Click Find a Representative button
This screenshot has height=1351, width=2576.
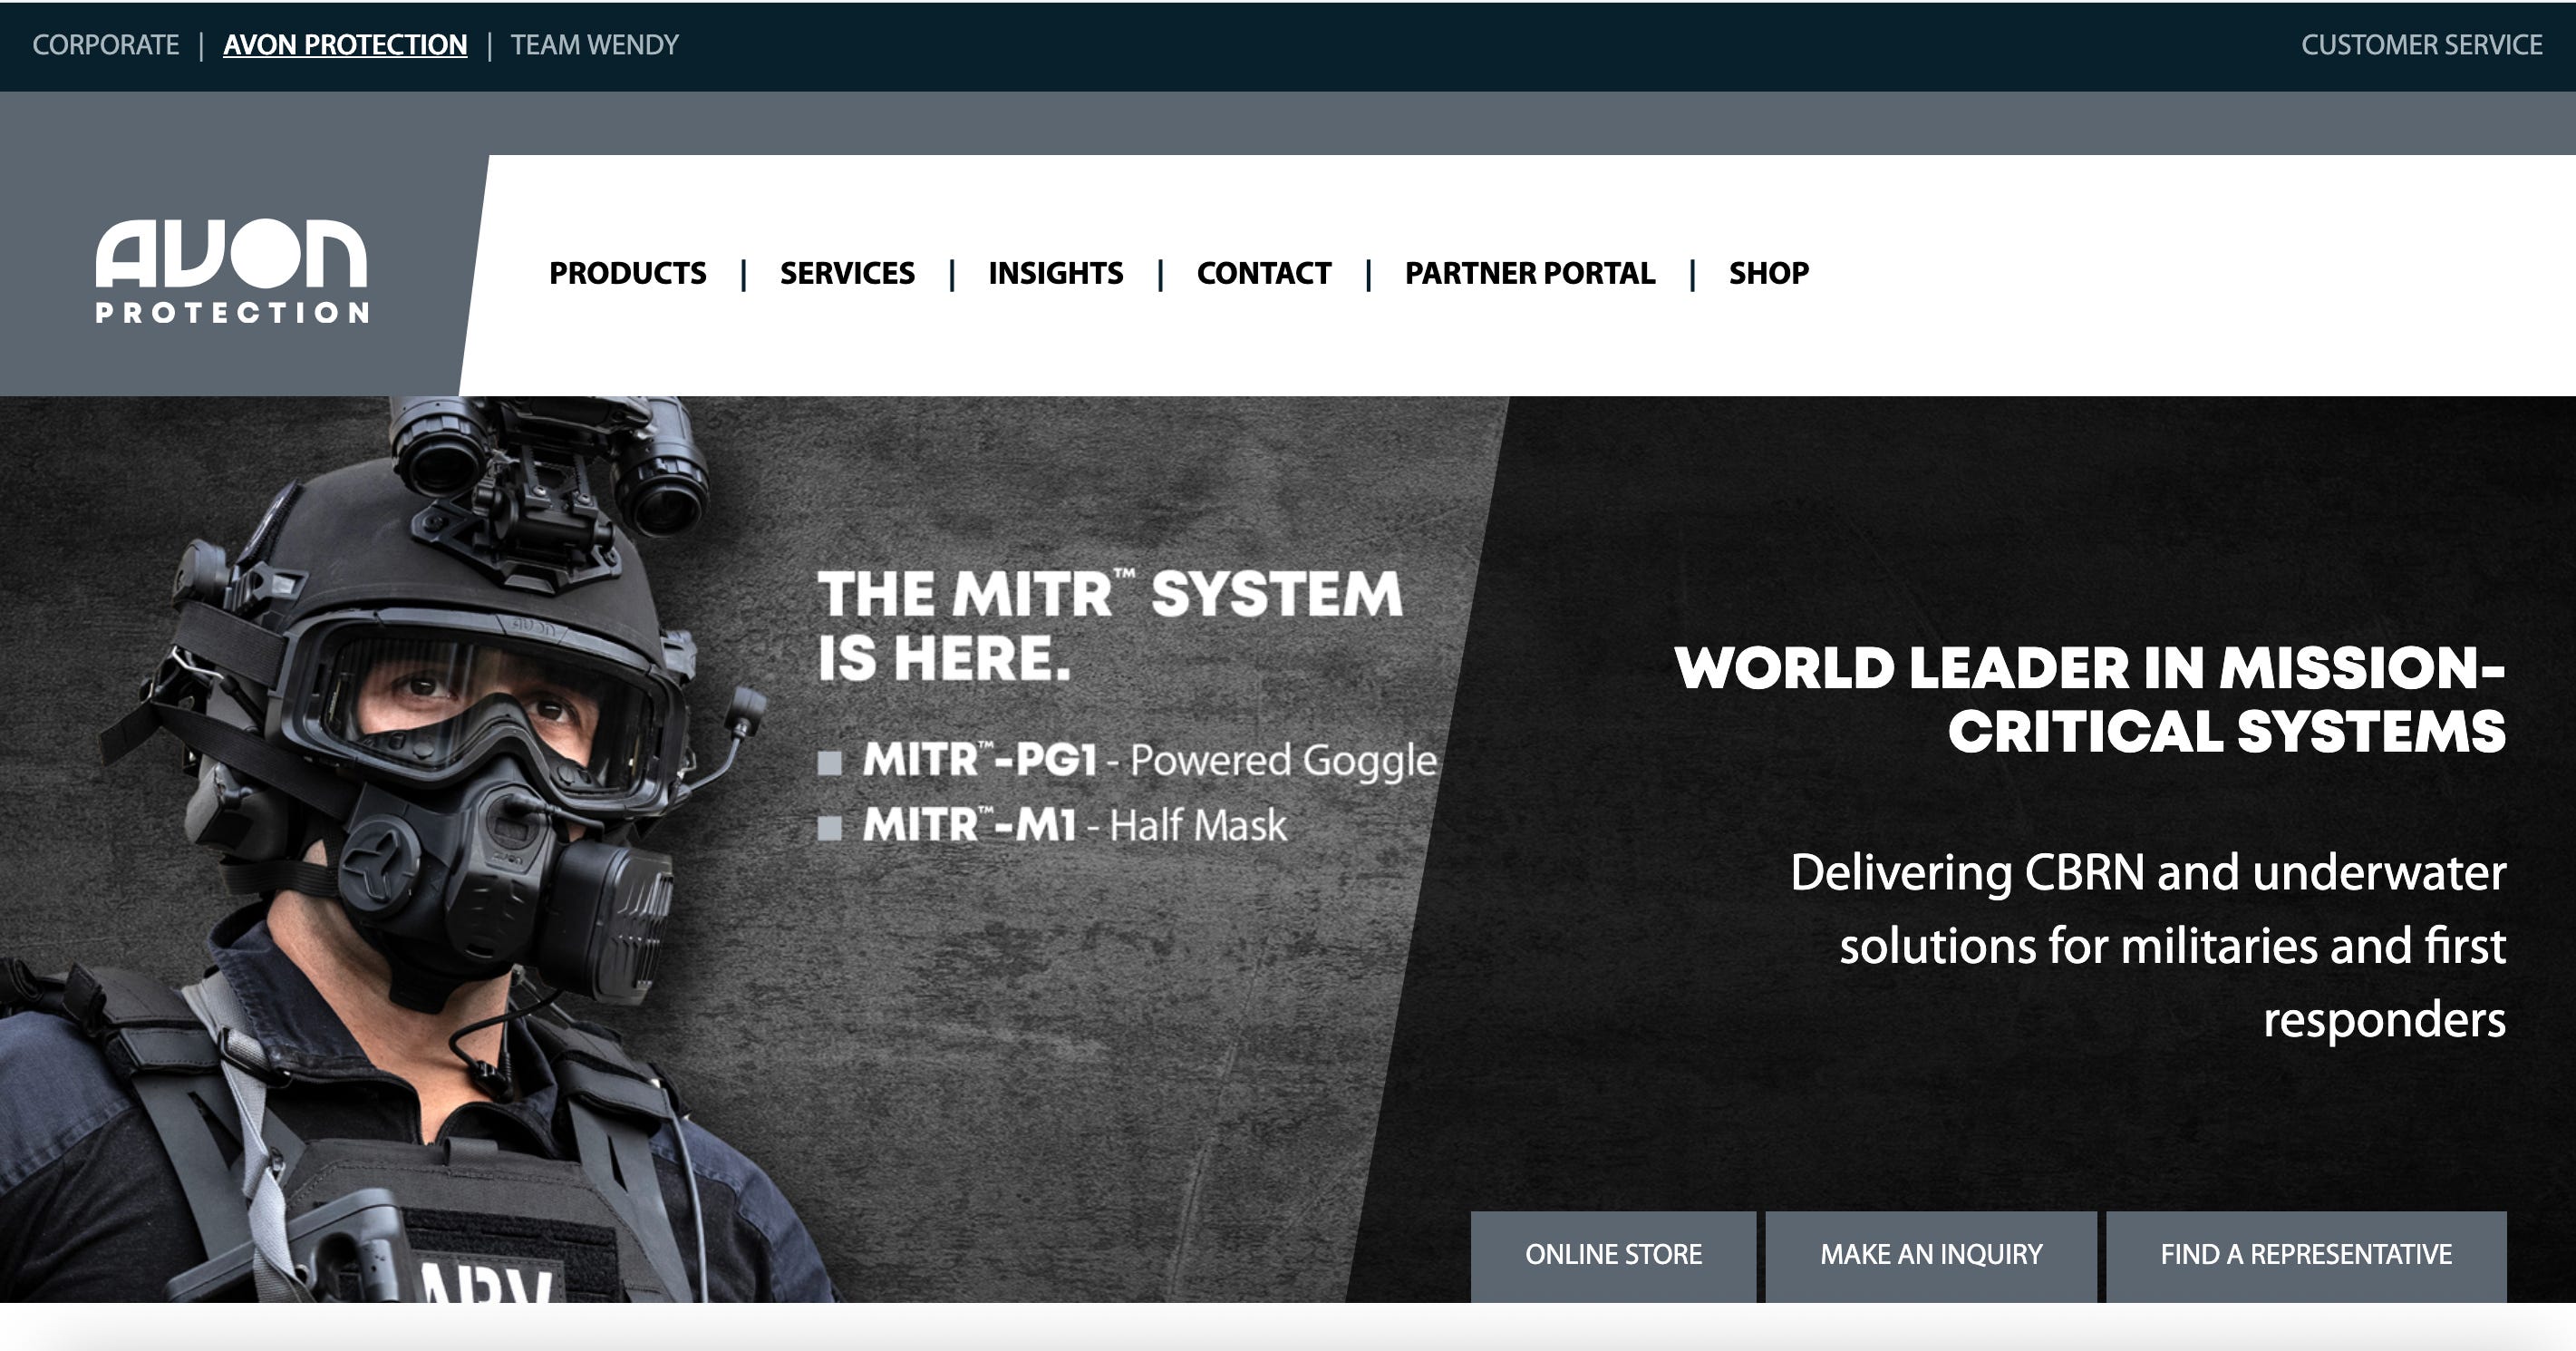pos(2305,1255)
